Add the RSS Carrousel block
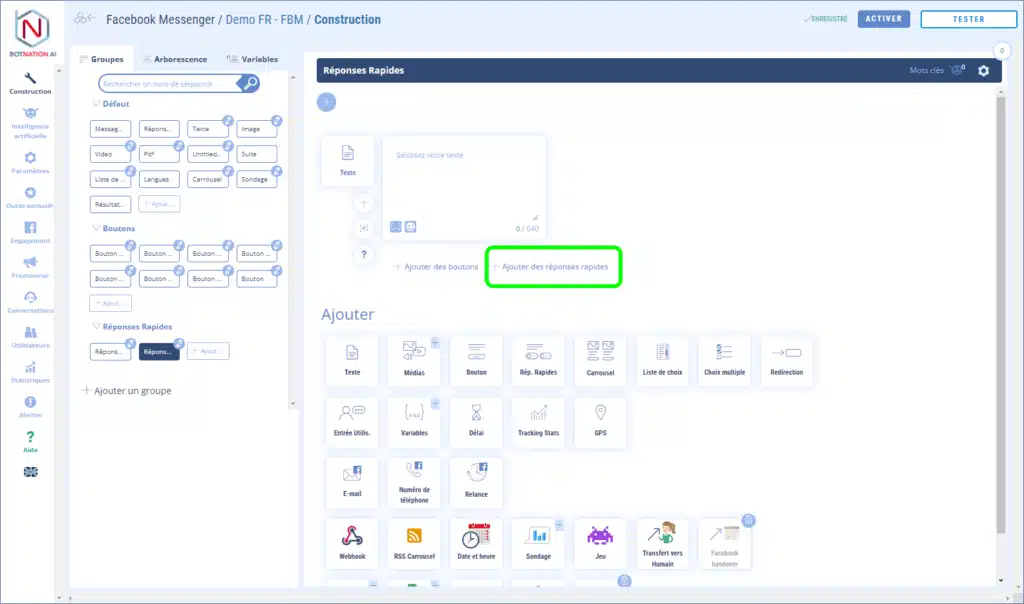1024x604 pixels. [414, 541]
